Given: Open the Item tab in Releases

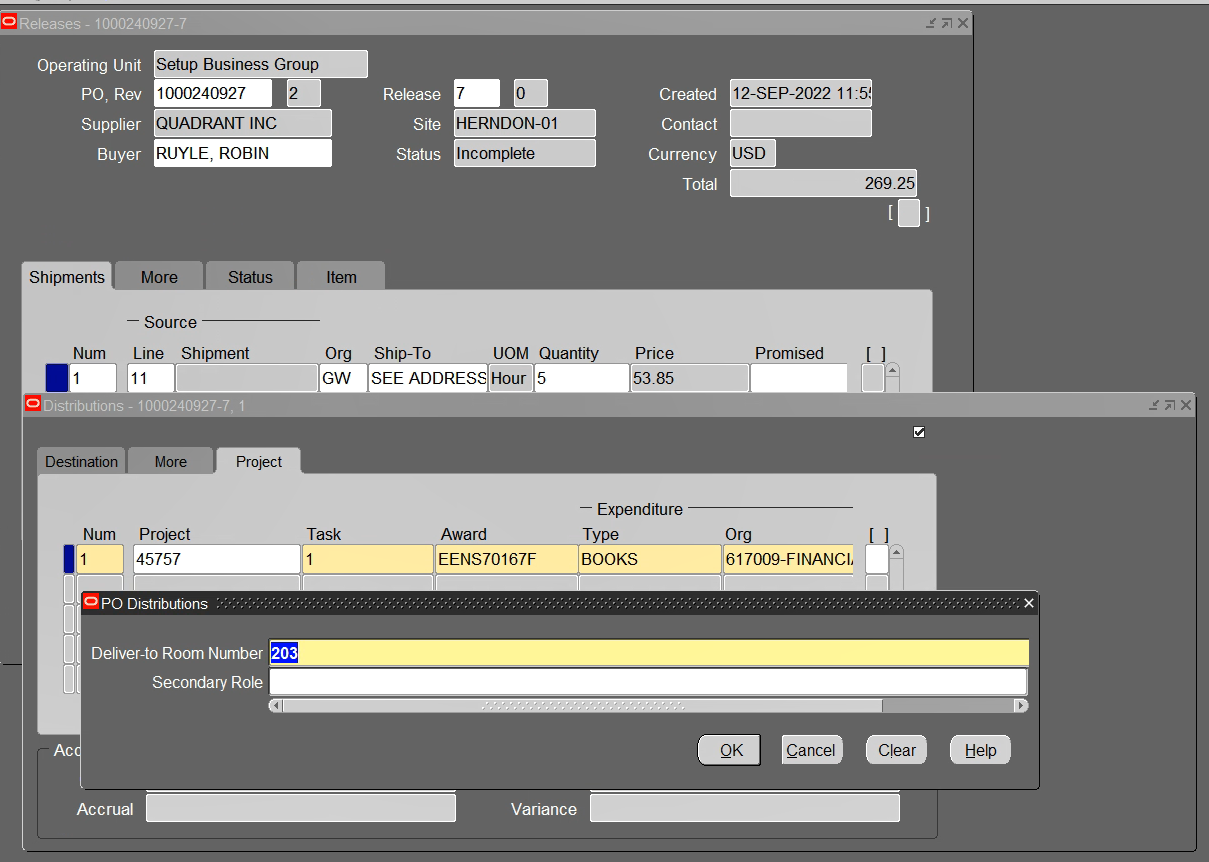Looking at the screenshot, I should (x=341, y=277).
